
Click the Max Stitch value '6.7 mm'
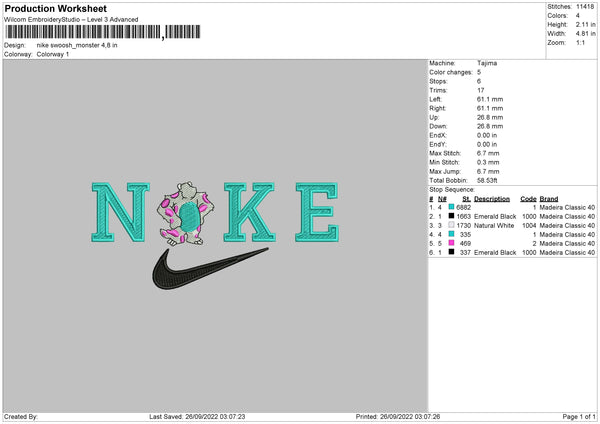(x=488, y=153)
